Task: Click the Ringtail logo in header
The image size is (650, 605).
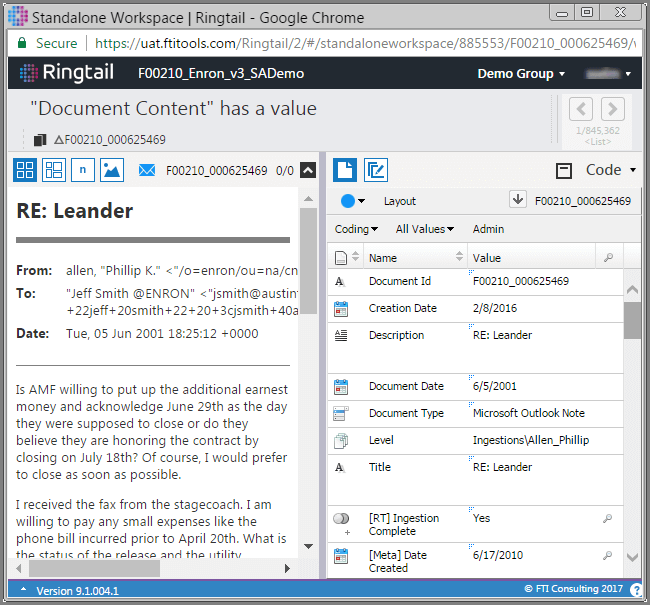Action: [67, 73]
